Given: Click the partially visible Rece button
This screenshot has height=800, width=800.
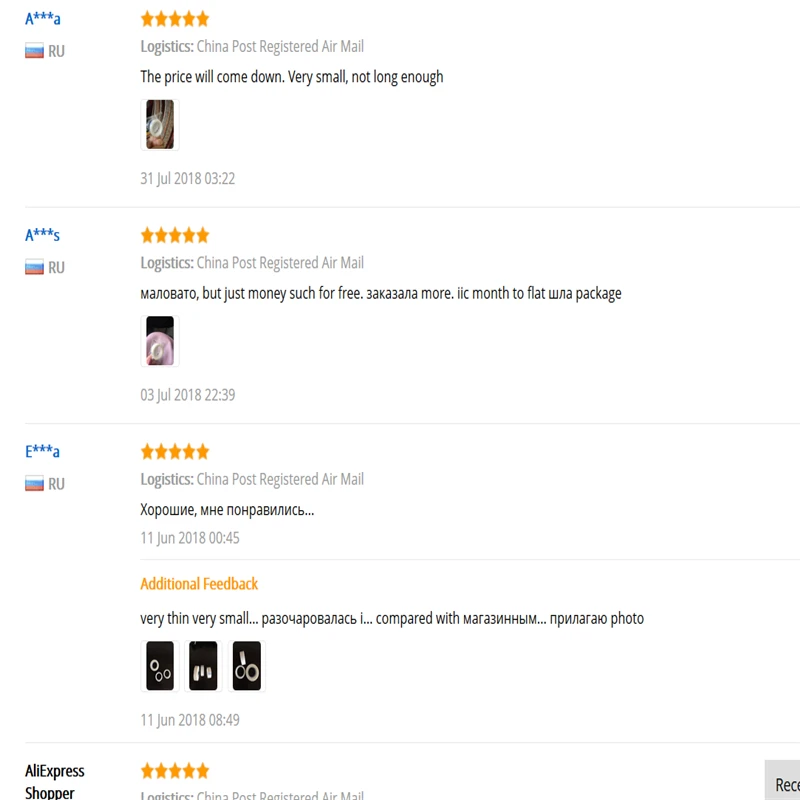Looking at the screenshot, I should [783, 781].
